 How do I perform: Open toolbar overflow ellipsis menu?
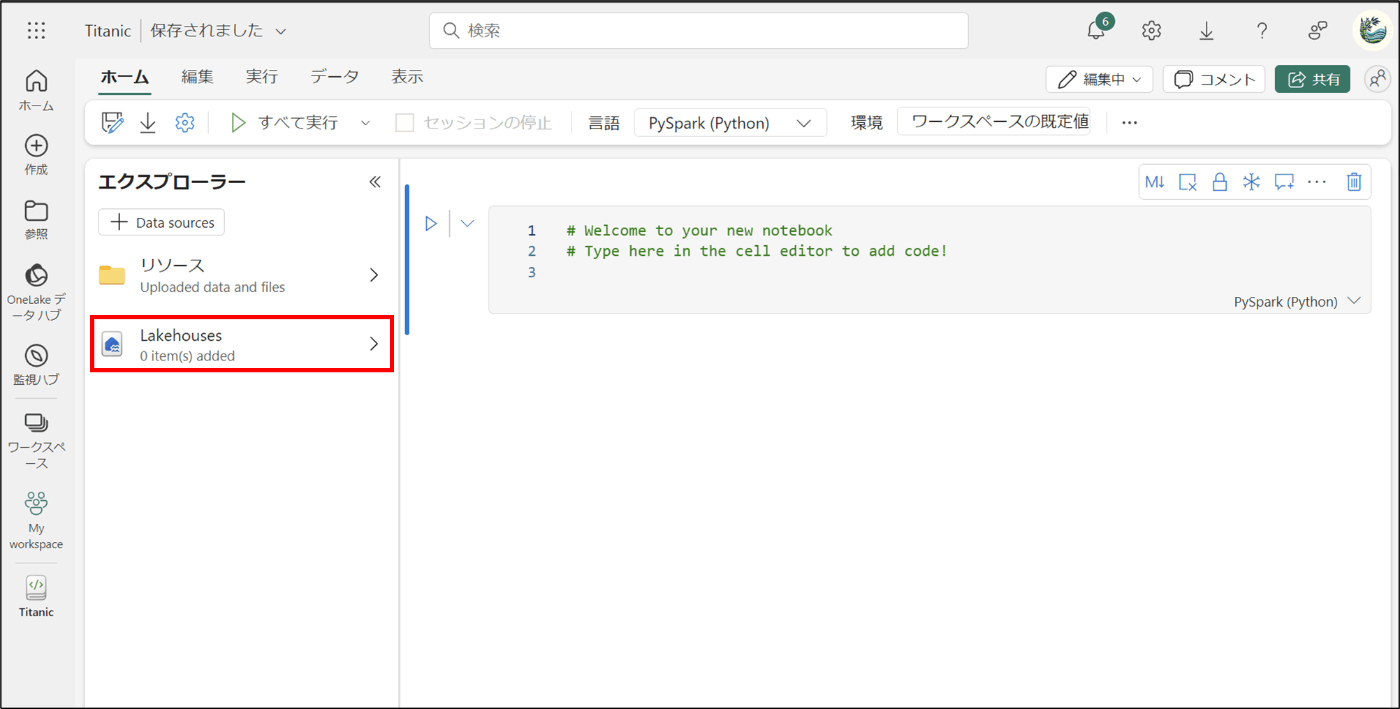[x=1130, y=123]
